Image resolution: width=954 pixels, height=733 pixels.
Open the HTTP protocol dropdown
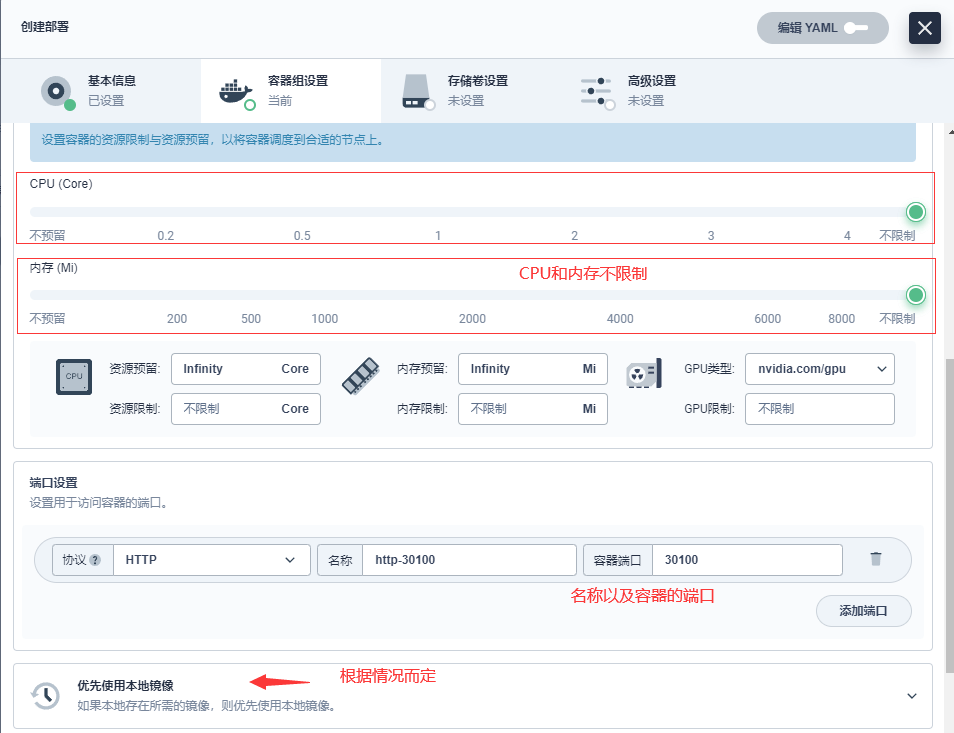(x=211, y=560)
